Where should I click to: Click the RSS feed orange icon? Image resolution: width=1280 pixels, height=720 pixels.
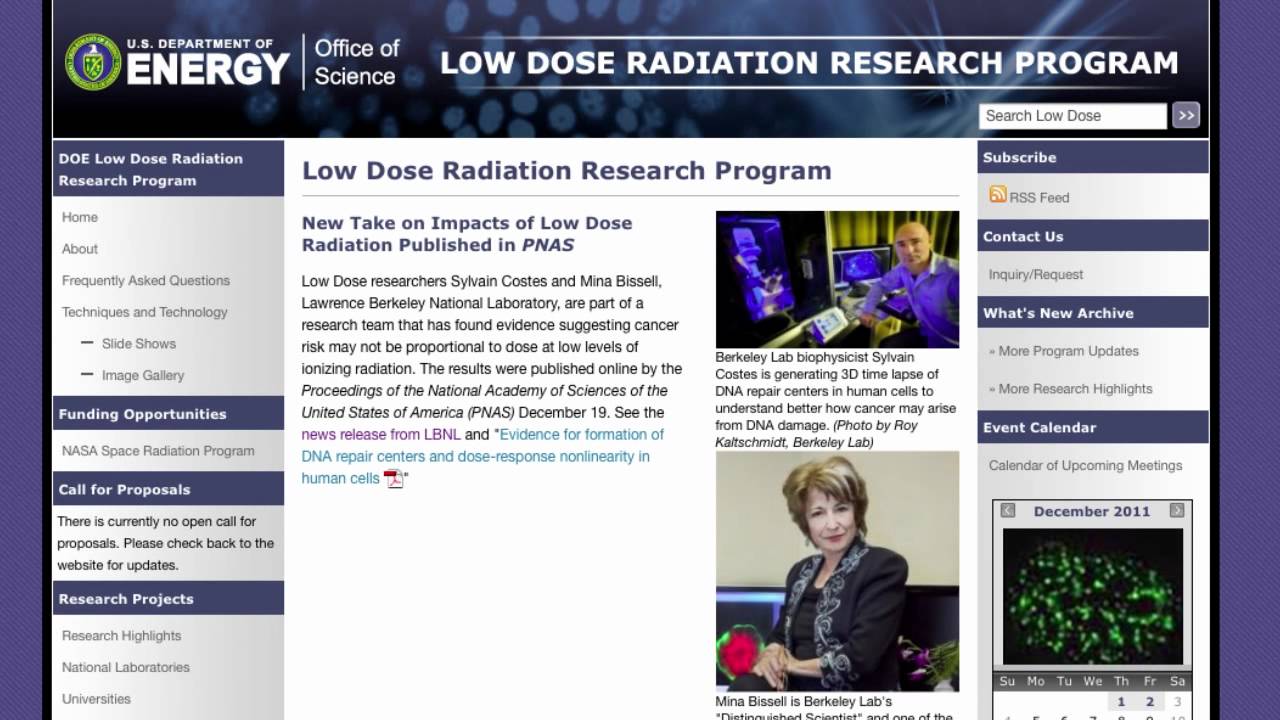[x=997, y=194]
